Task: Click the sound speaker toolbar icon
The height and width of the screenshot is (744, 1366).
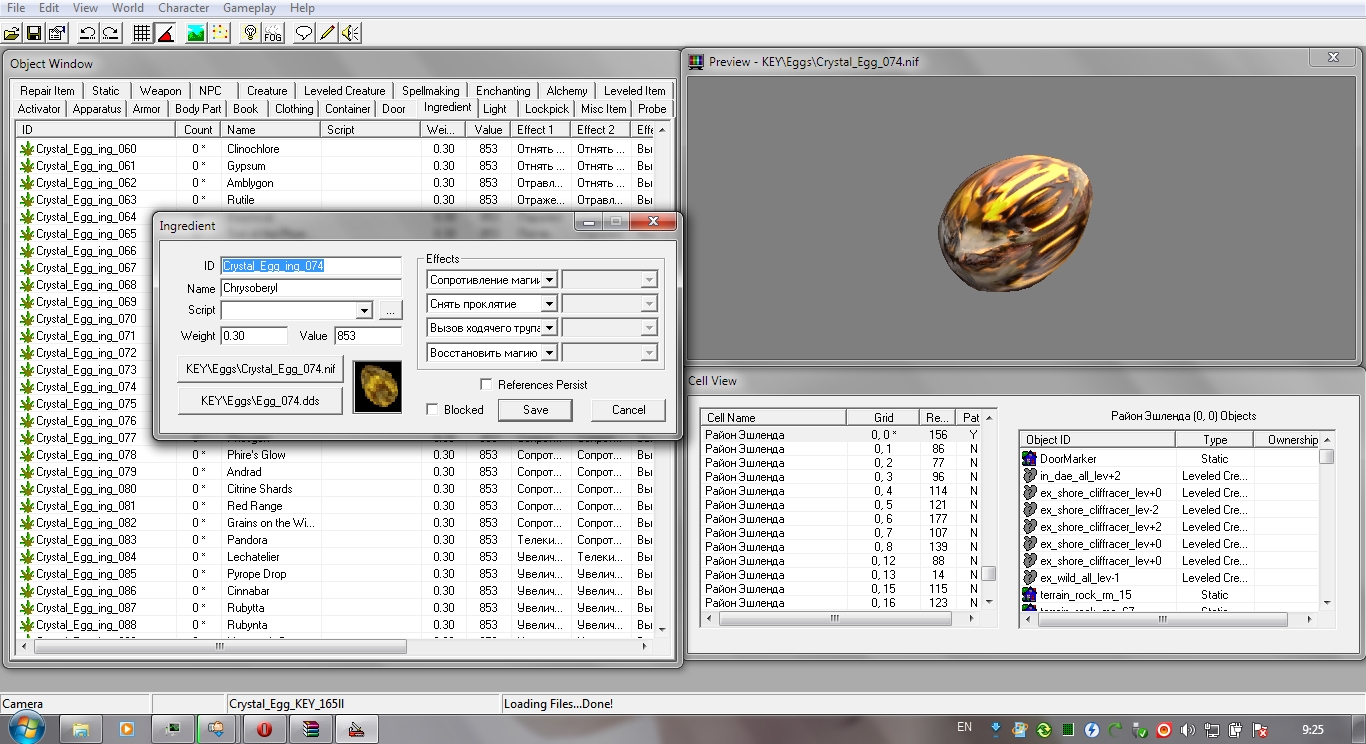Action: click(x=350, y=33)
